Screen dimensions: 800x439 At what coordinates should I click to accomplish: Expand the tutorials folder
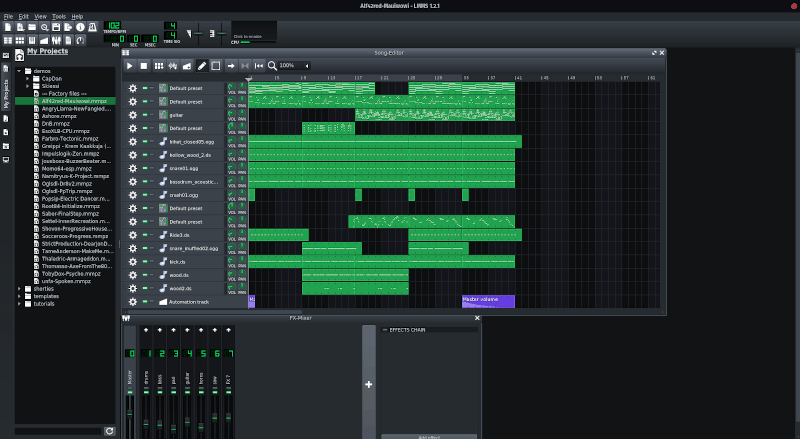[x=19, y=304]
